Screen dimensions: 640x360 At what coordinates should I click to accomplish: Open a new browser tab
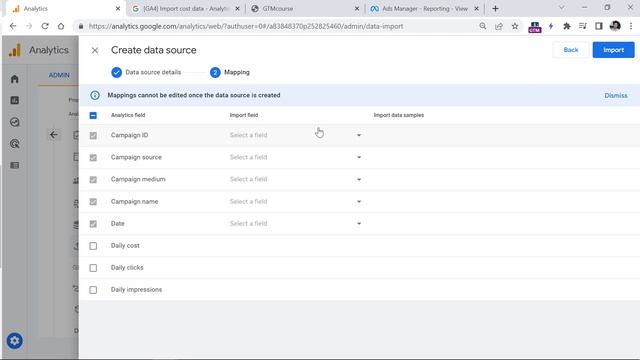pos(495,9)
